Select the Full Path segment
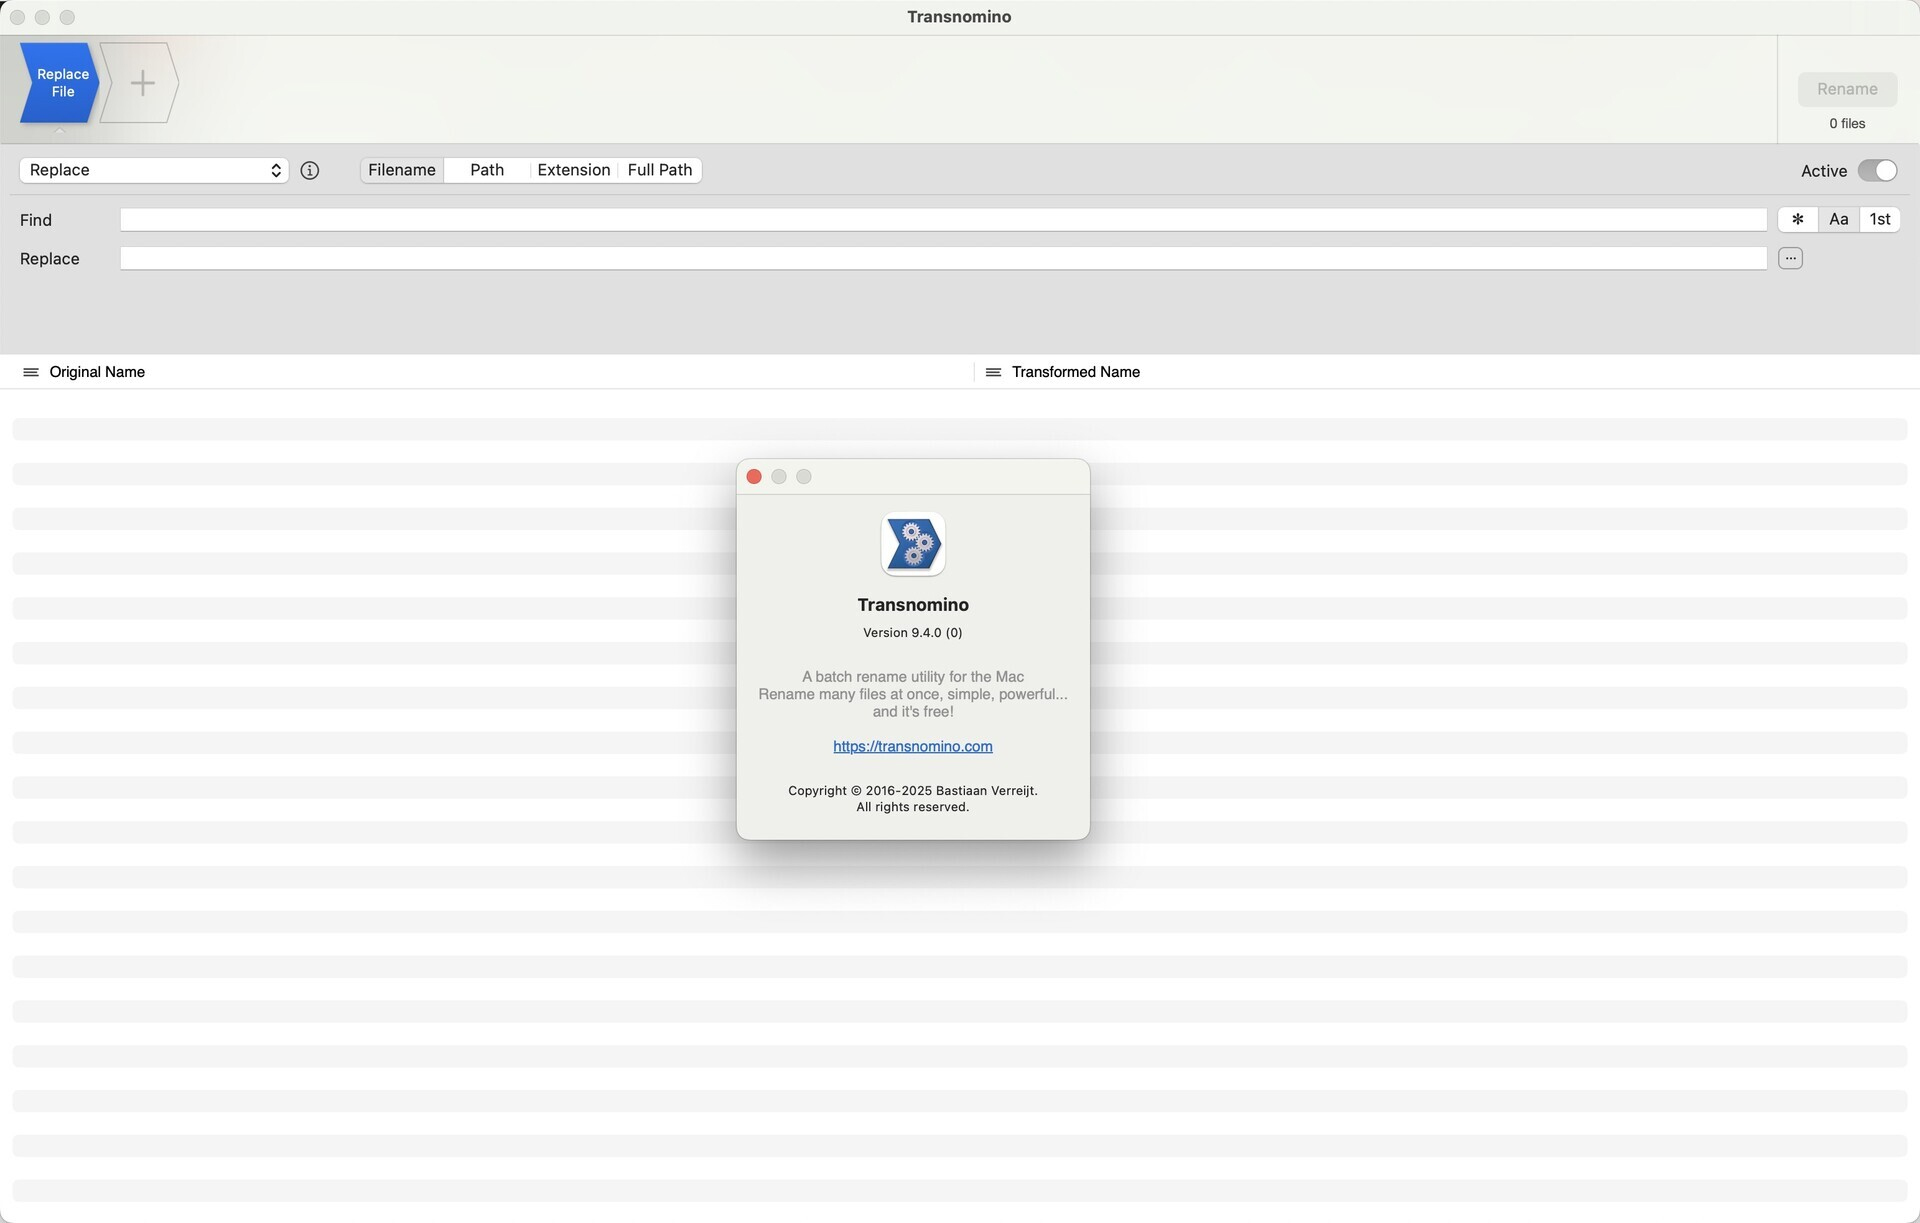 [659, 171]
